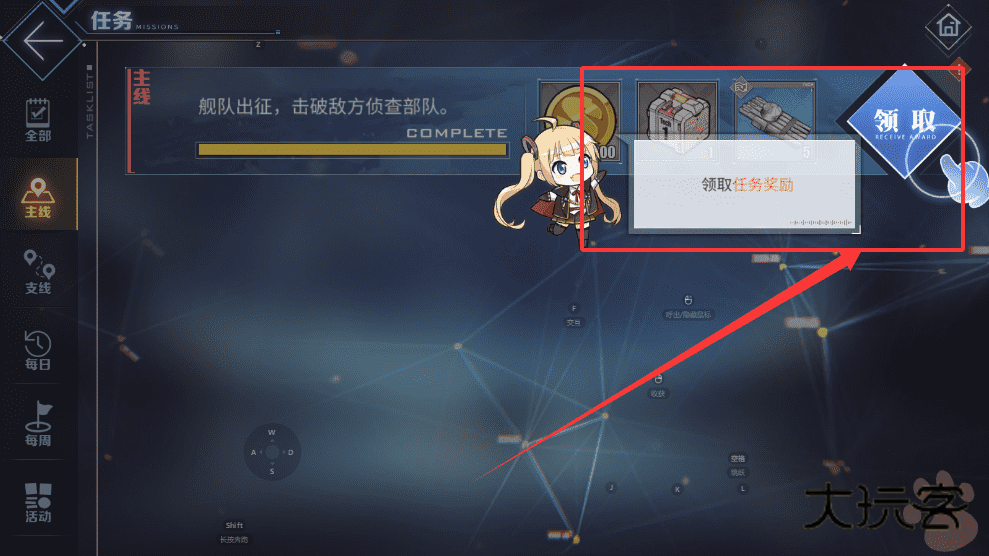Click the chibi guide character
Viewport: 989px width, 556px height.
point(553,181)
